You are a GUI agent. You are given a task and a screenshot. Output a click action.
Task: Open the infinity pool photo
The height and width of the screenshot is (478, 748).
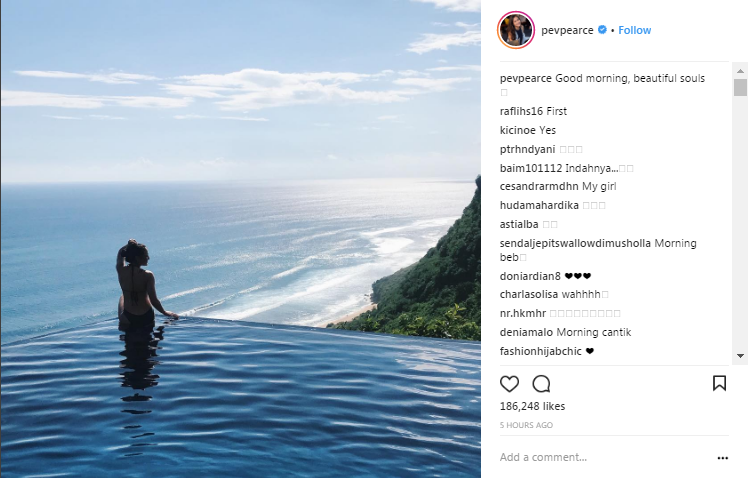(240, 239)
